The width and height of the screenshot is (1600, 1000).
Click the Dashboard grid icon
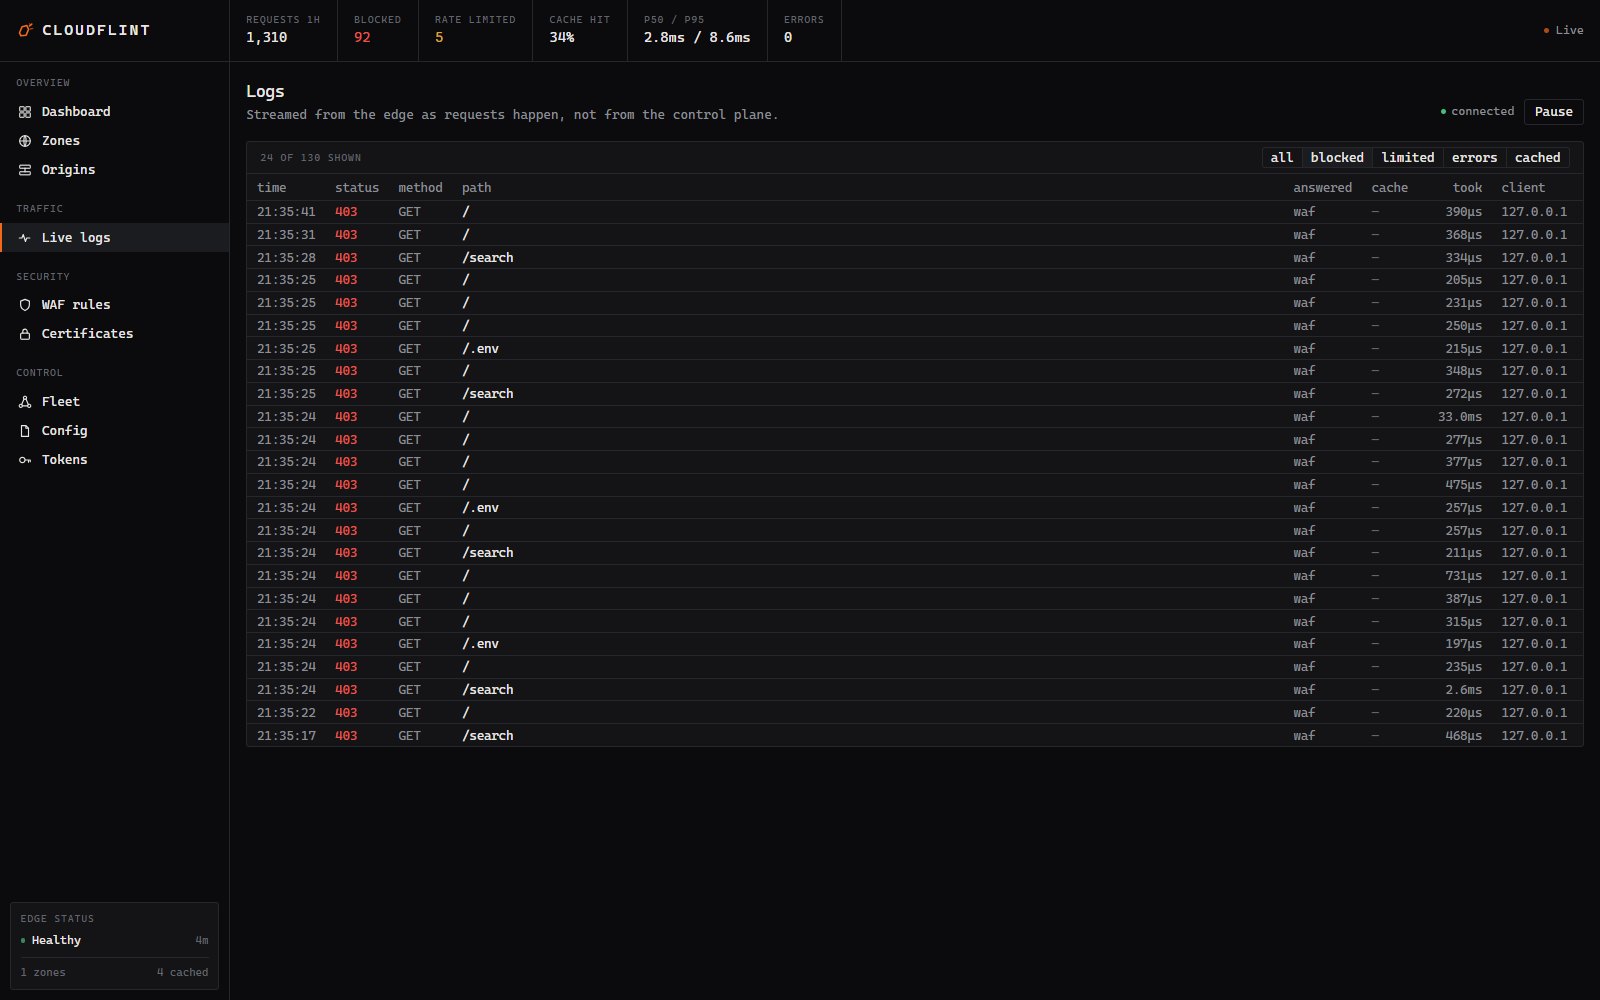tap(25, 112)
